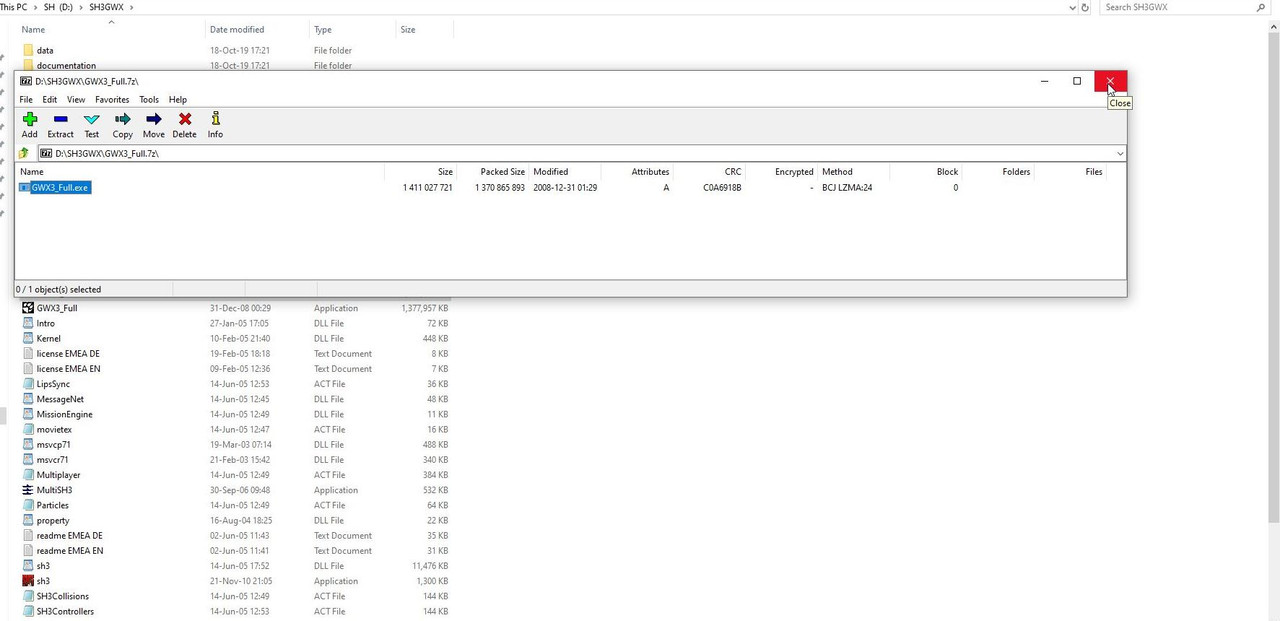Image resolution: width=1280 pixels, height=621 pixels.
Task: Select the license EMEA EN text document
Action: click(68, 369)
